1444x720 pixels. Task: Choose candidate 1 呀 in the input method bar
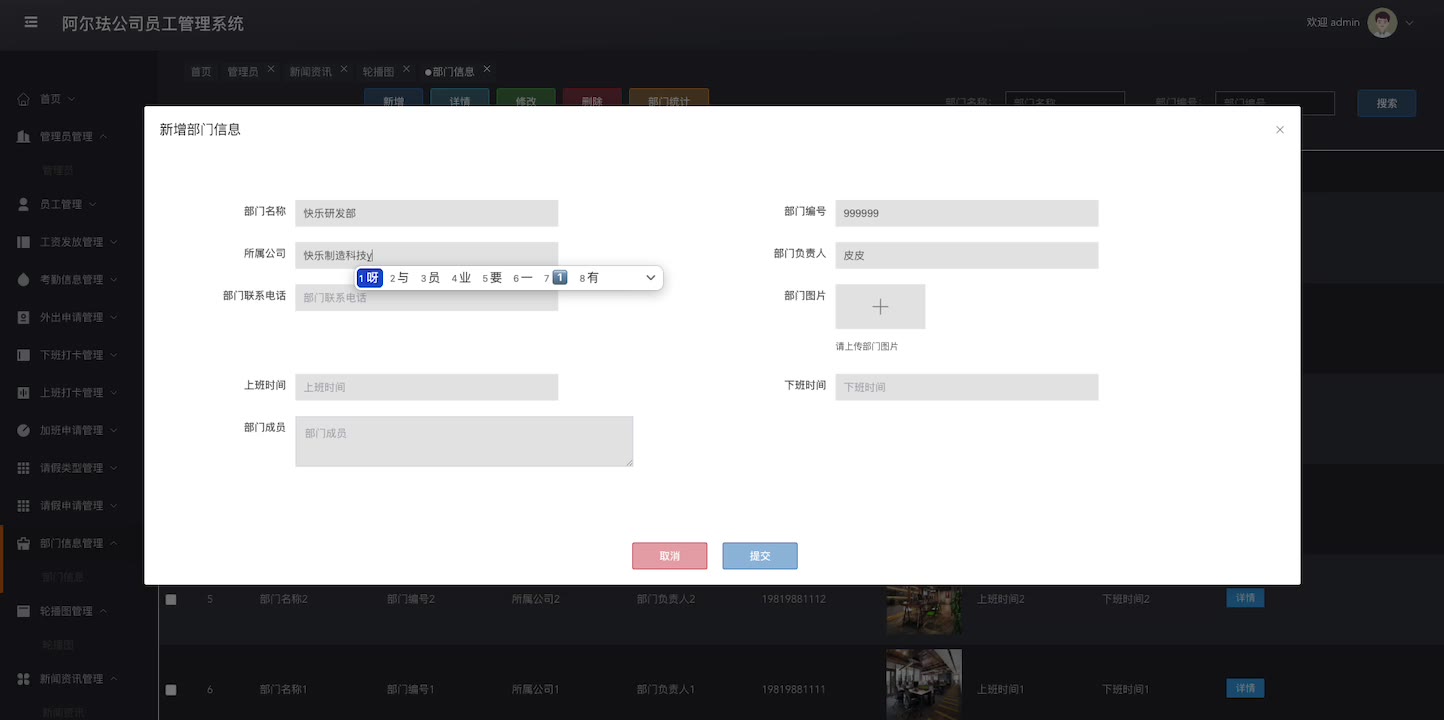click(x=370, y=278)
